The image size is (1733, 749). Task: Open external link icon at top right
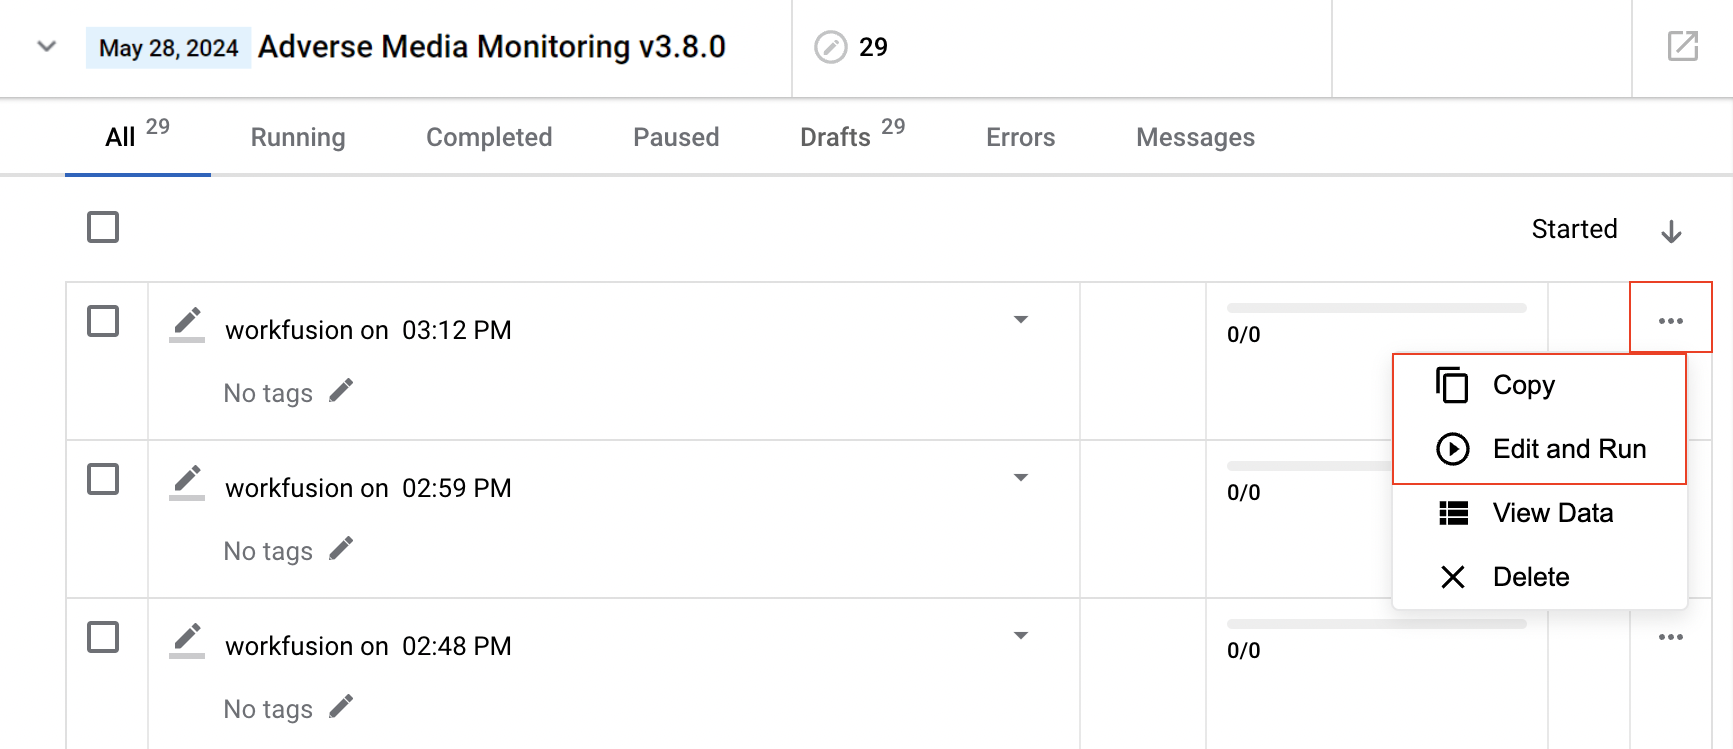1683,46
